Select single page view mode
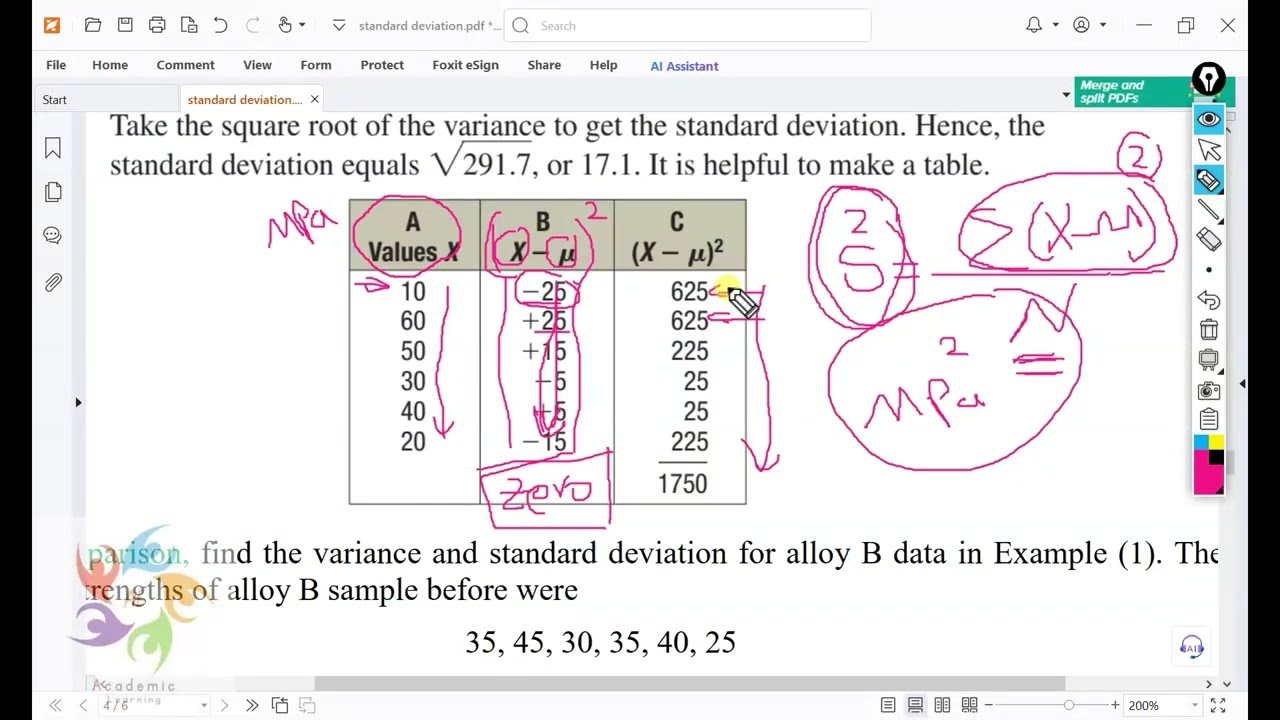This screenshot has width=1280, height=720. (888, 705)
